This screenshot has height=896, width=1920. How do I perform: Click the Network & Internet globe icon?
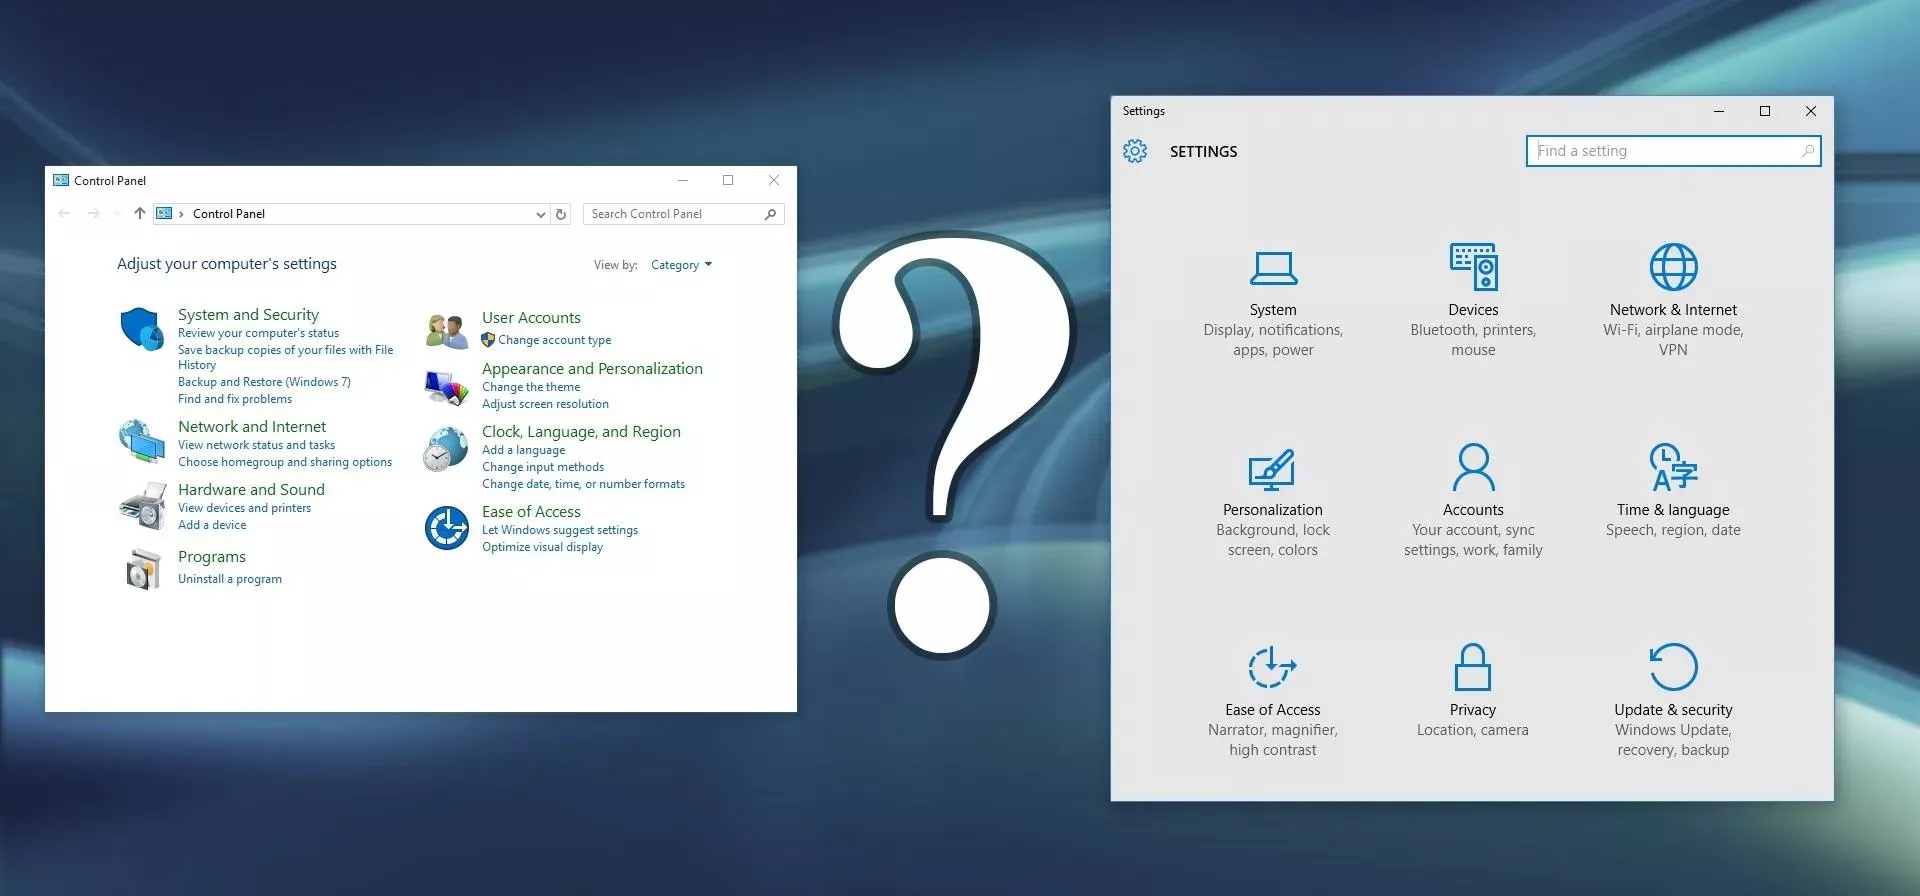(1673, 267)
